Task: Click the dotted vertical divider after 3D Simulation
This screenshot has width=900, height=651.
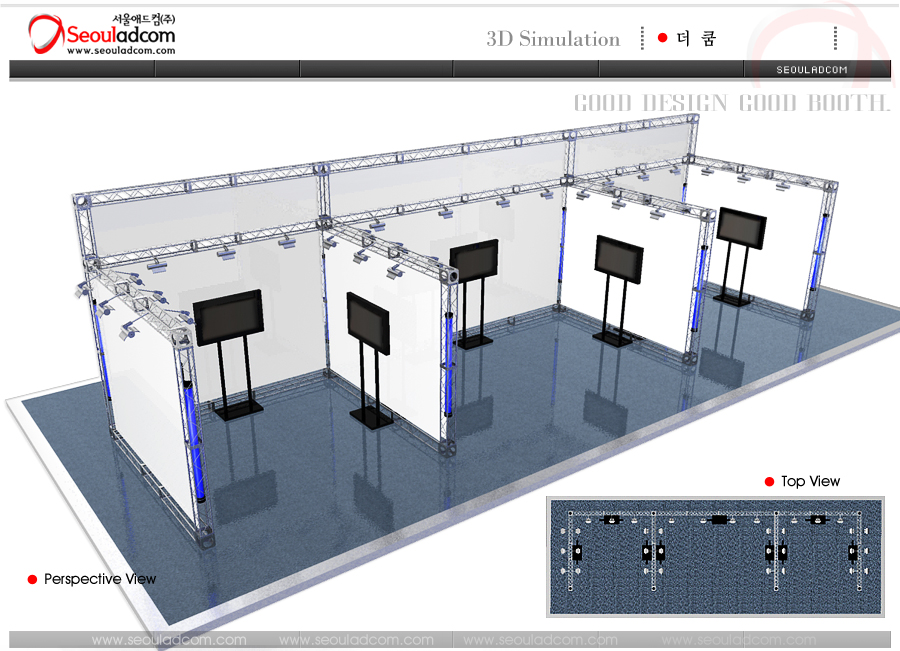Action: coord(642,38)
